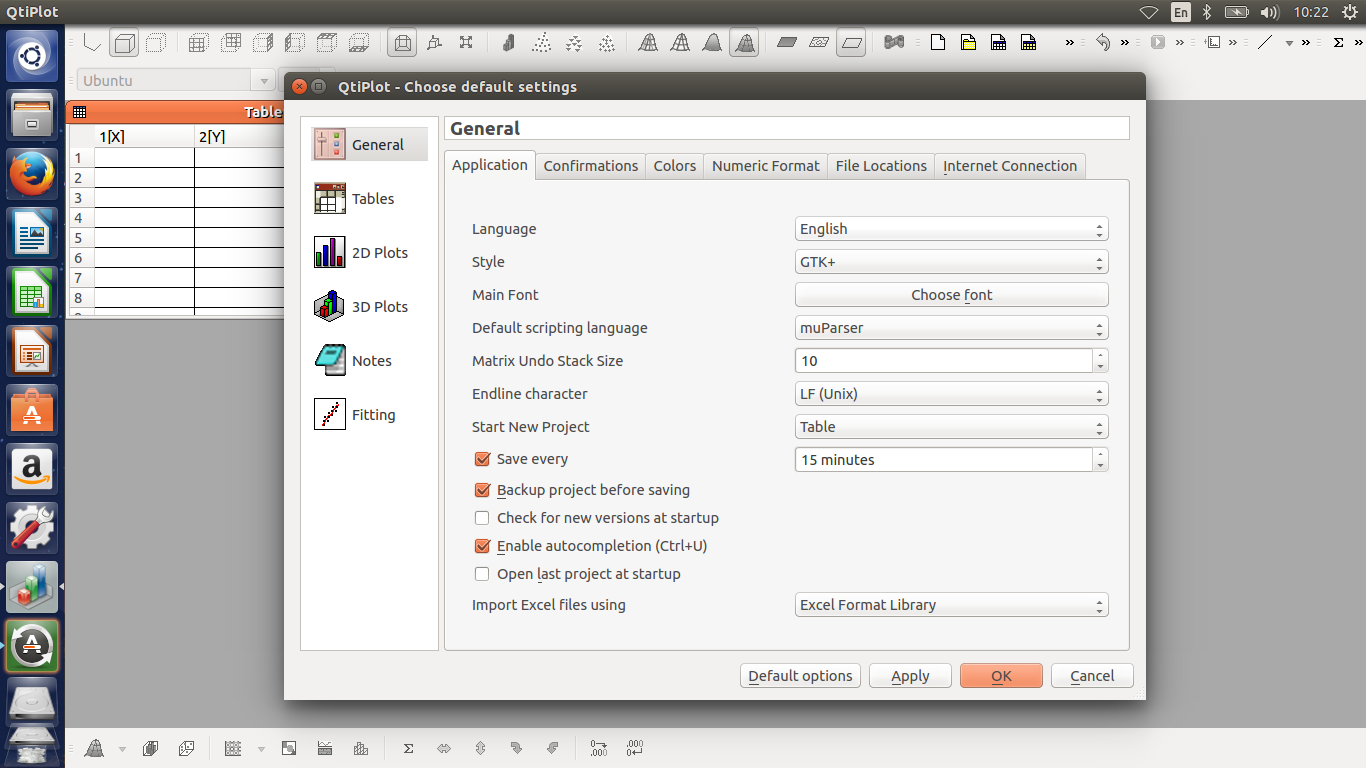The image size is (1366, 768).
Task: Click the flip vertical icon in bottom toolbar
Action: tap(480, 748)
